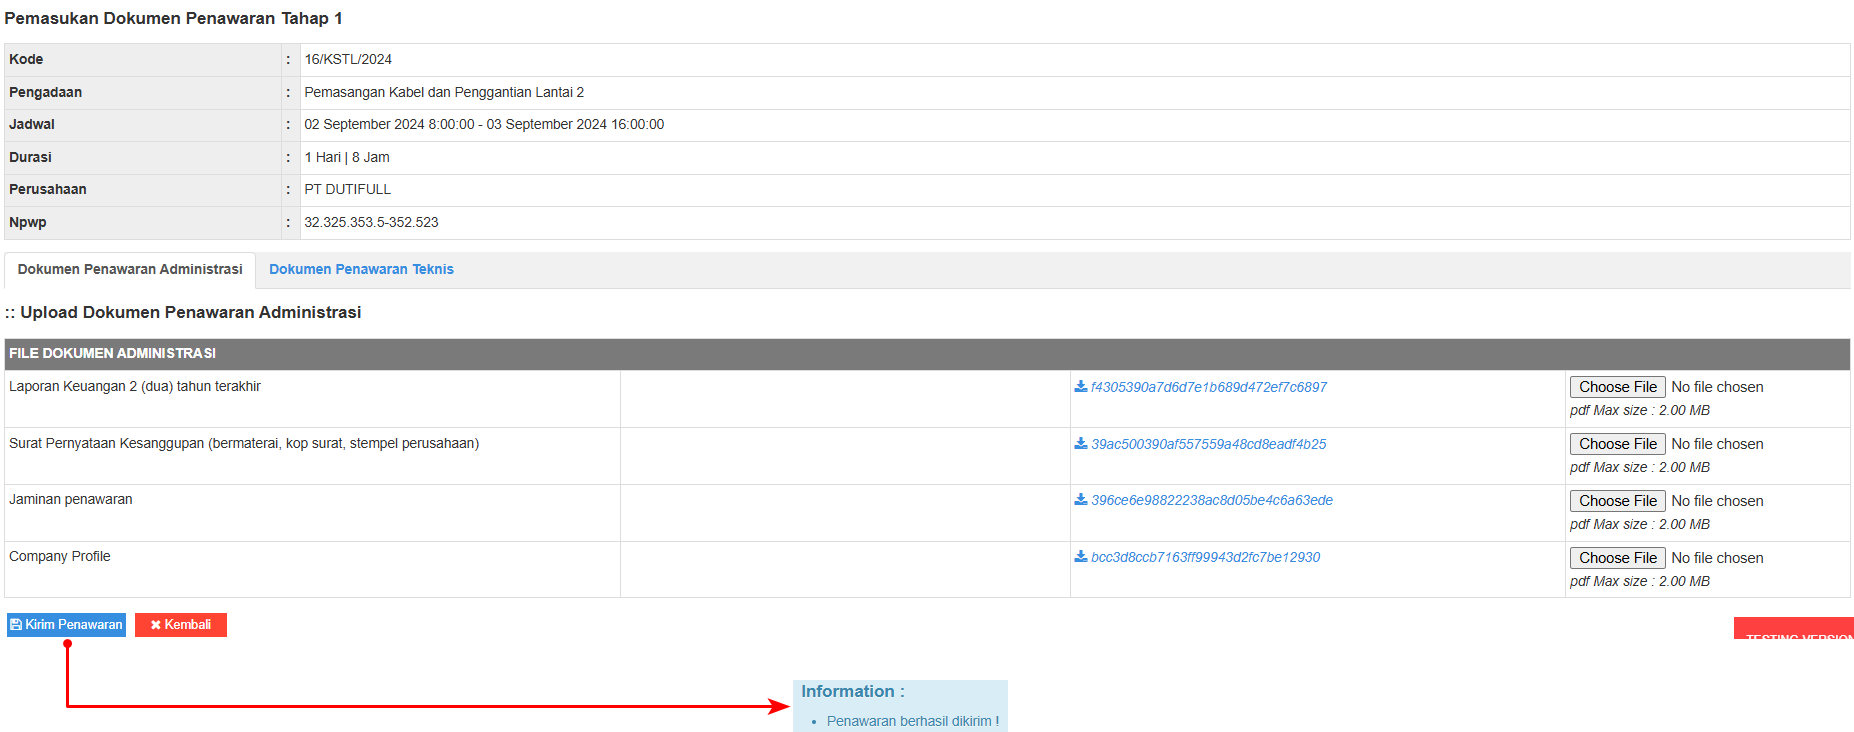
Task: Click download icon for Laporan Keuangan file
Action: pyautogui.click(x=1080, y=387)
